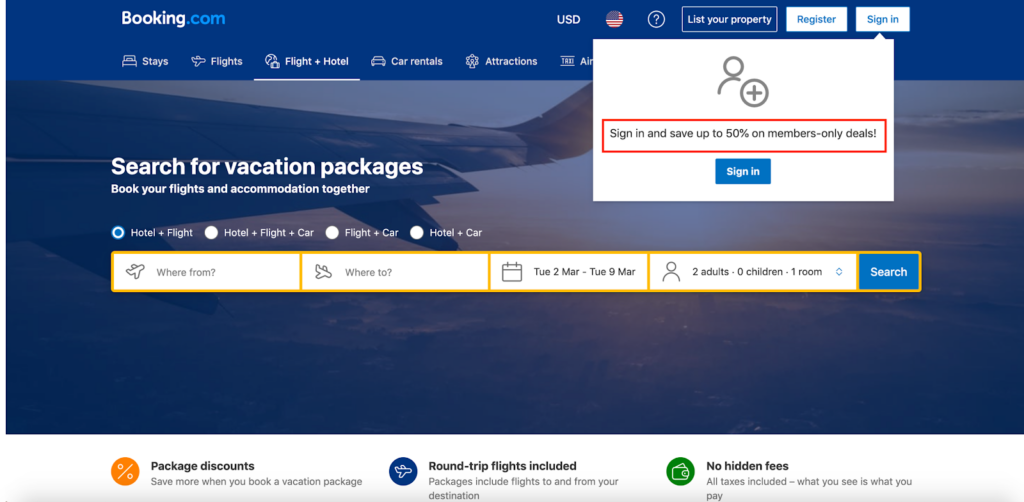Click the add-user profile icon in popup

tap(742, 82)
